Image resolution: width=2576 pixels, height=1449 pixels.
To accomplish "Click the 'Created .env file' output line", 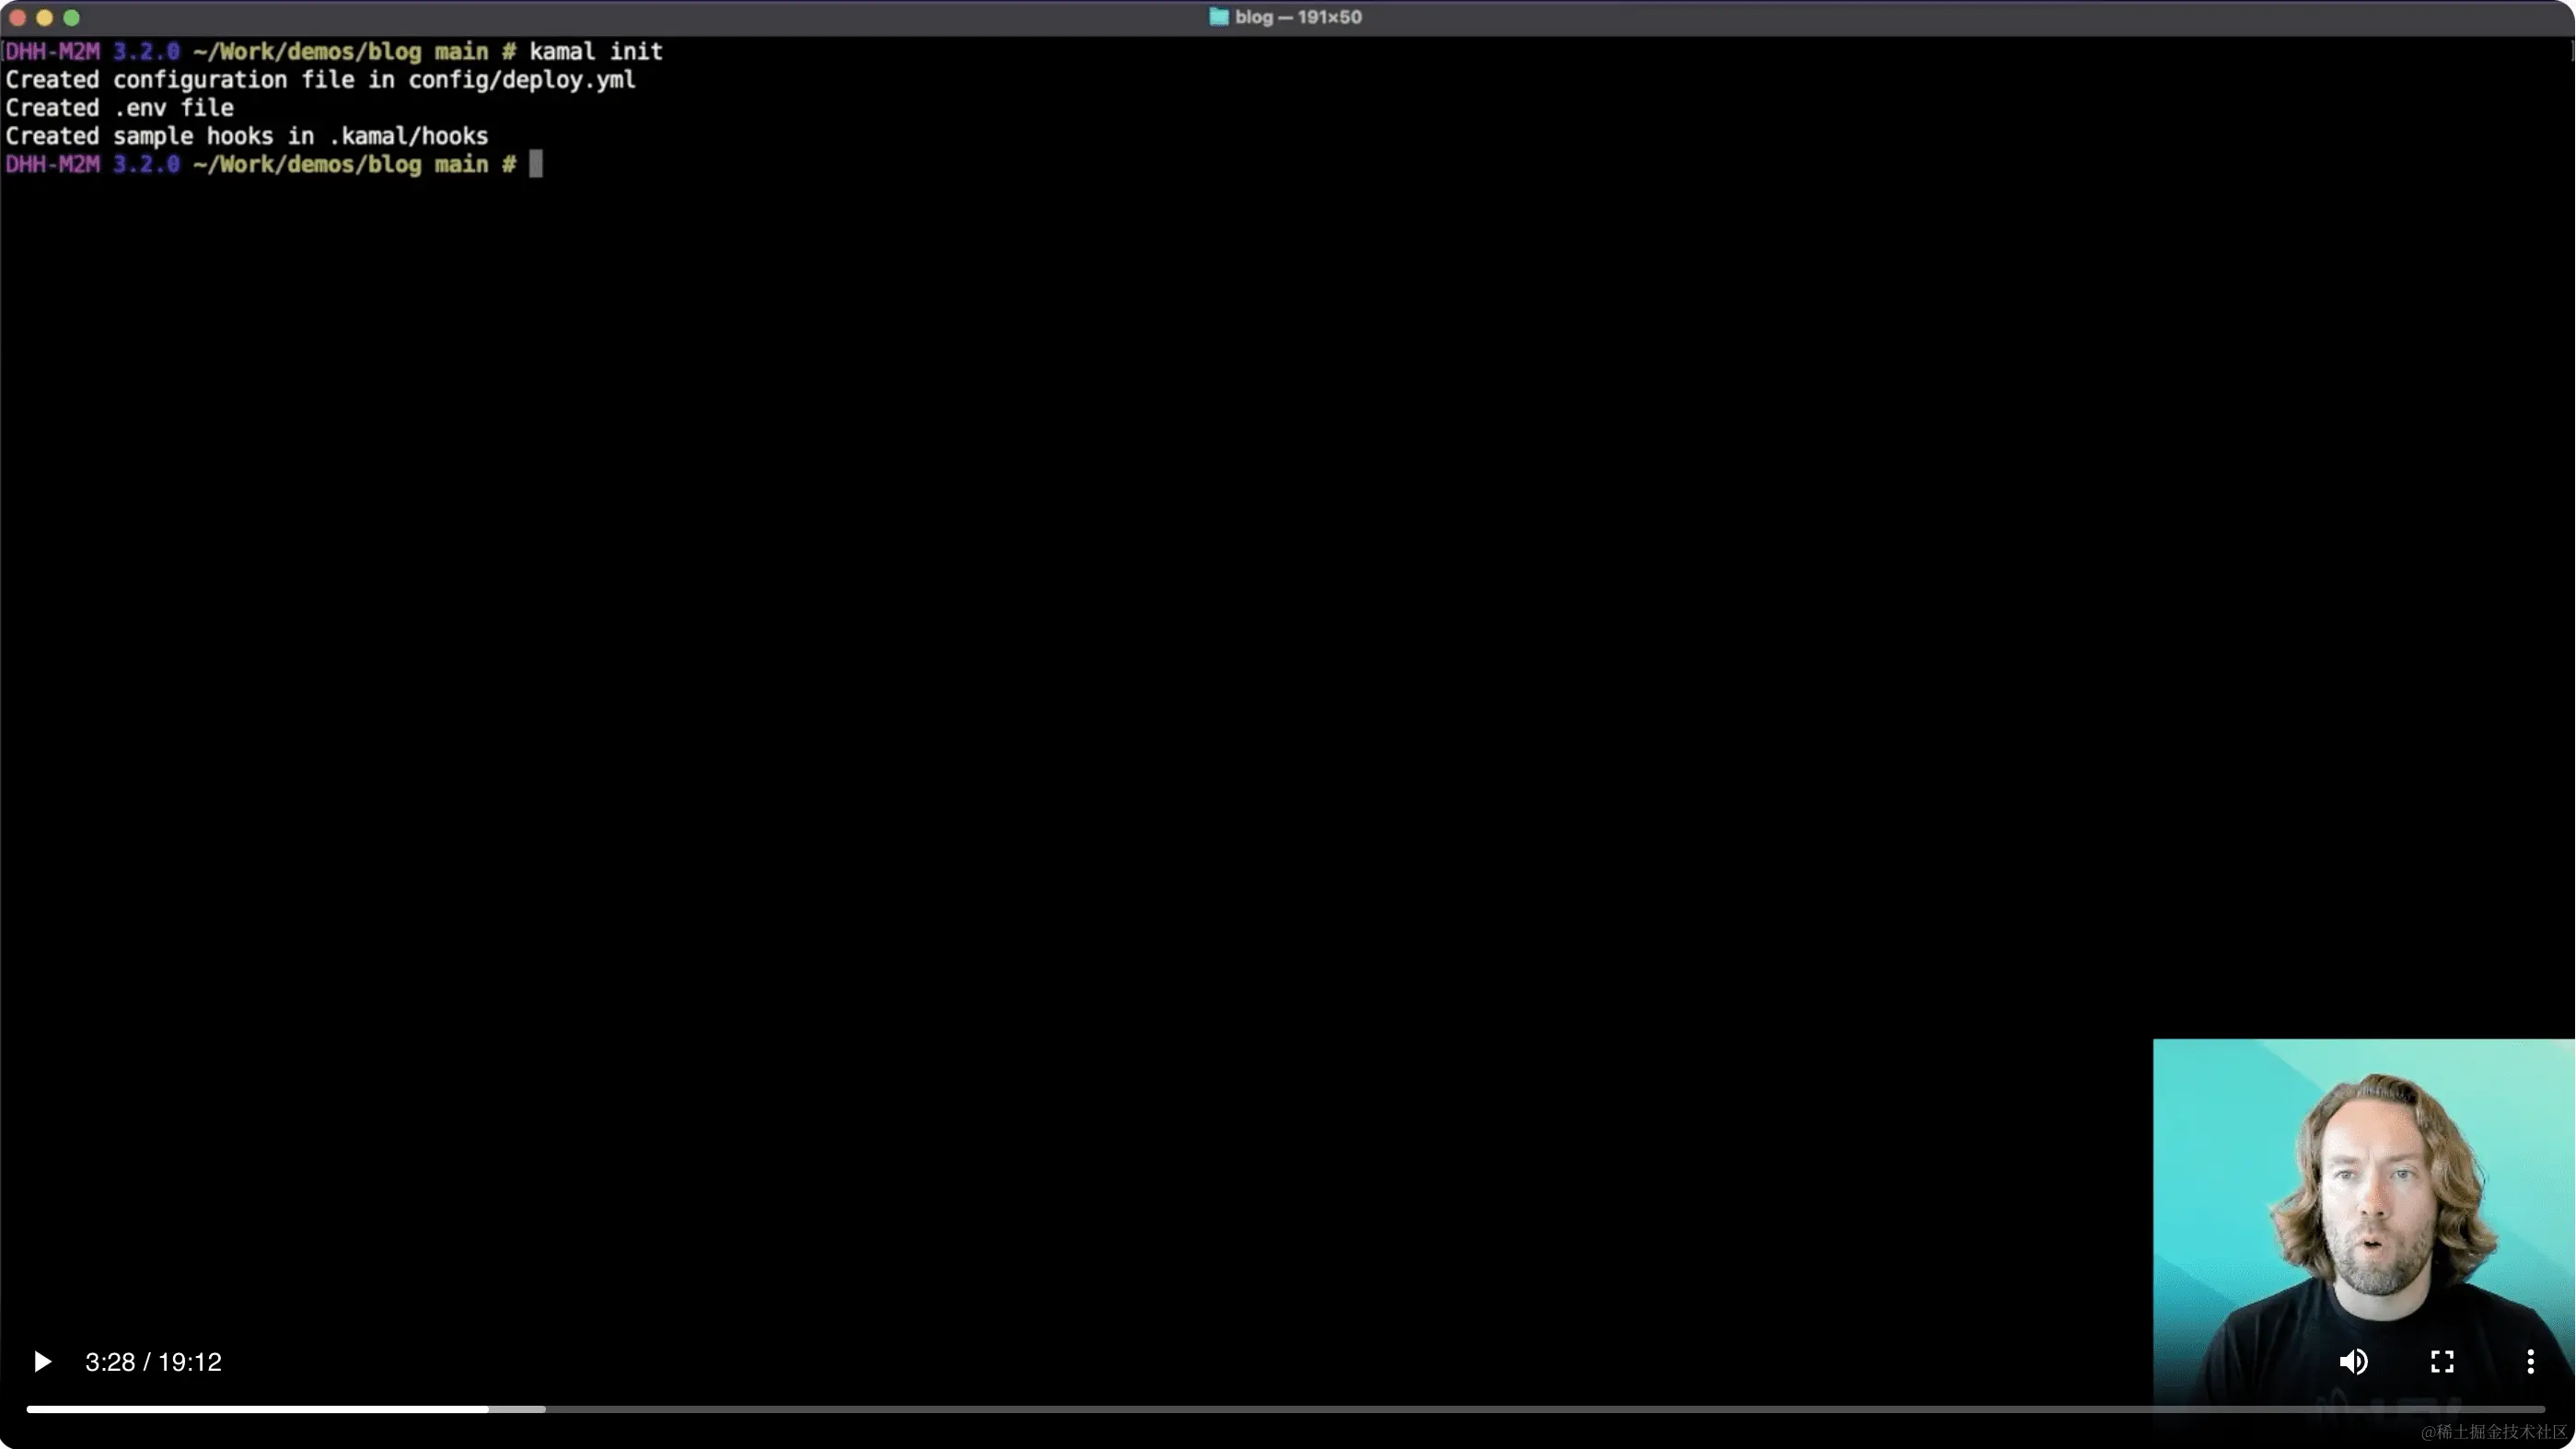I will point(119,108).
